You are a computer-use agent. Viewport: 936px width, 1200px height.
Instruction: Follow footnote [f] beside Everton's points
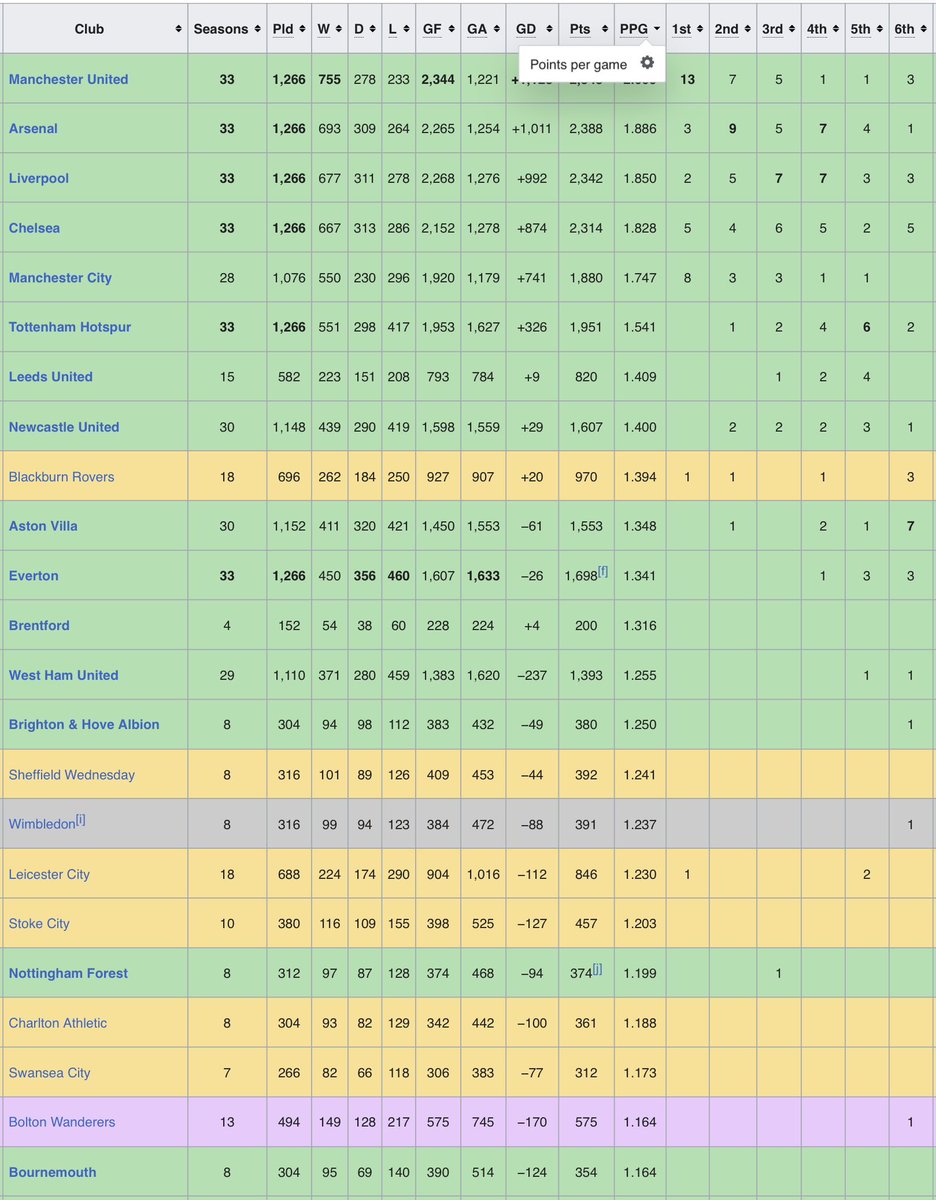pyautogui.click(x=603, y=572)
